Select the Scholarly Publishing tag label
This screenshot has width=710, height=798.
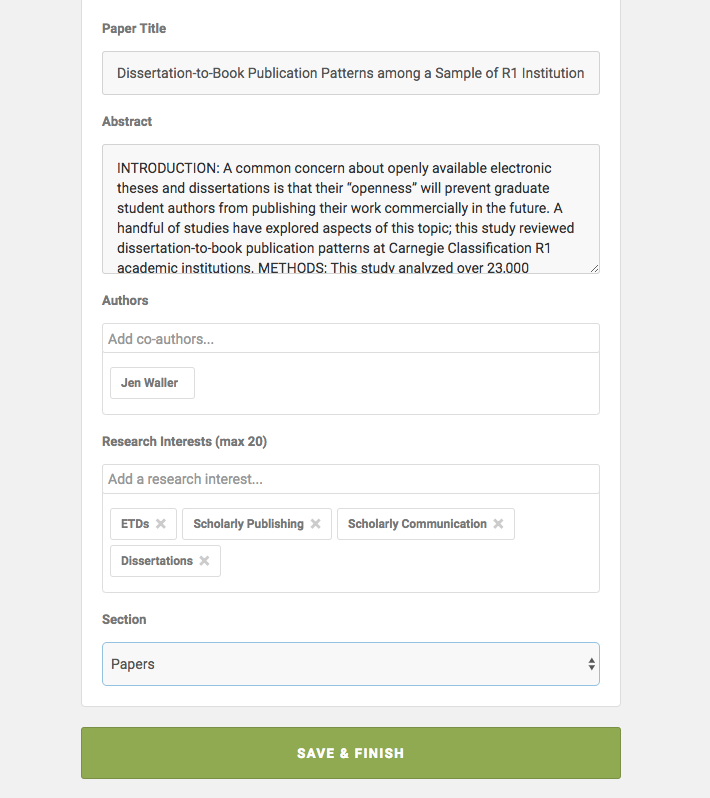248,524
